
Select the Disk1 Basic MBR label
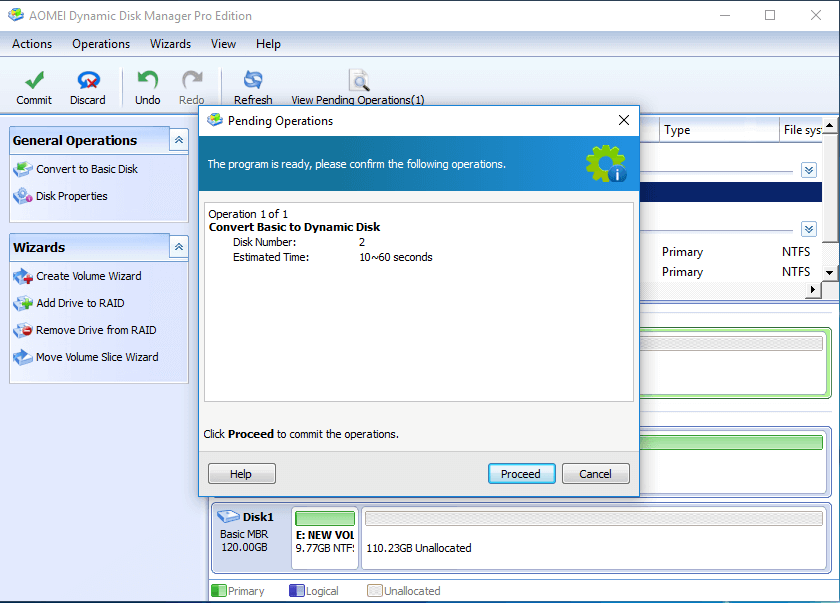point(245,533)
